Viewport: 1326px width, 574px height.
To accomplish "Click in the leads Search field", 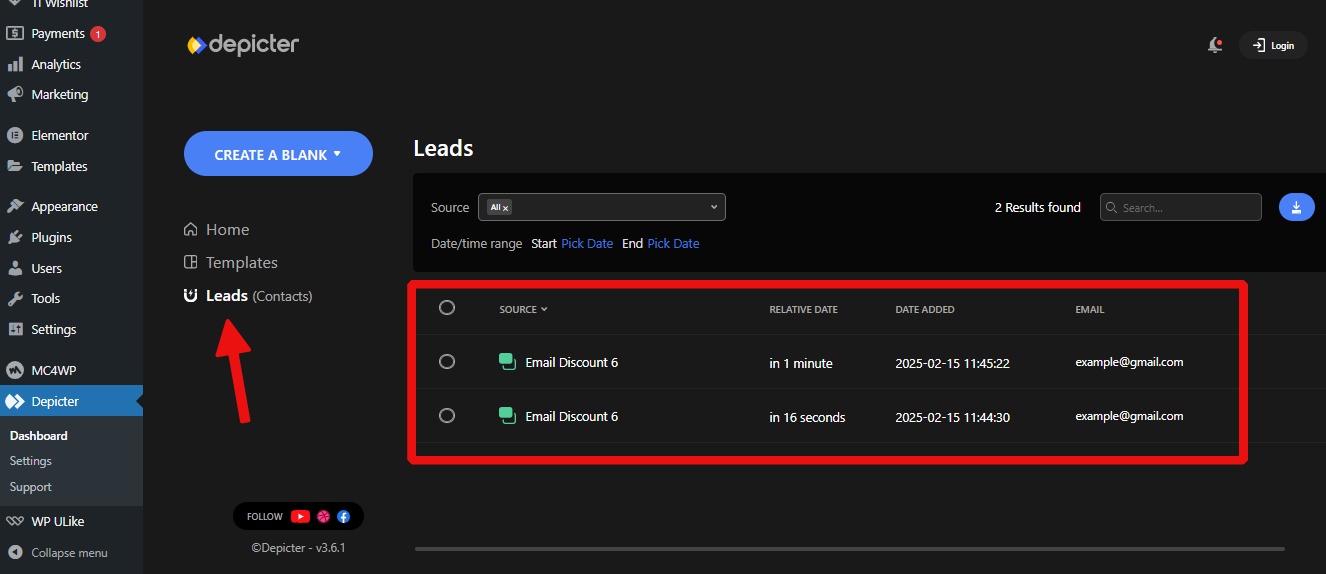I will (x=1181, y=207).
